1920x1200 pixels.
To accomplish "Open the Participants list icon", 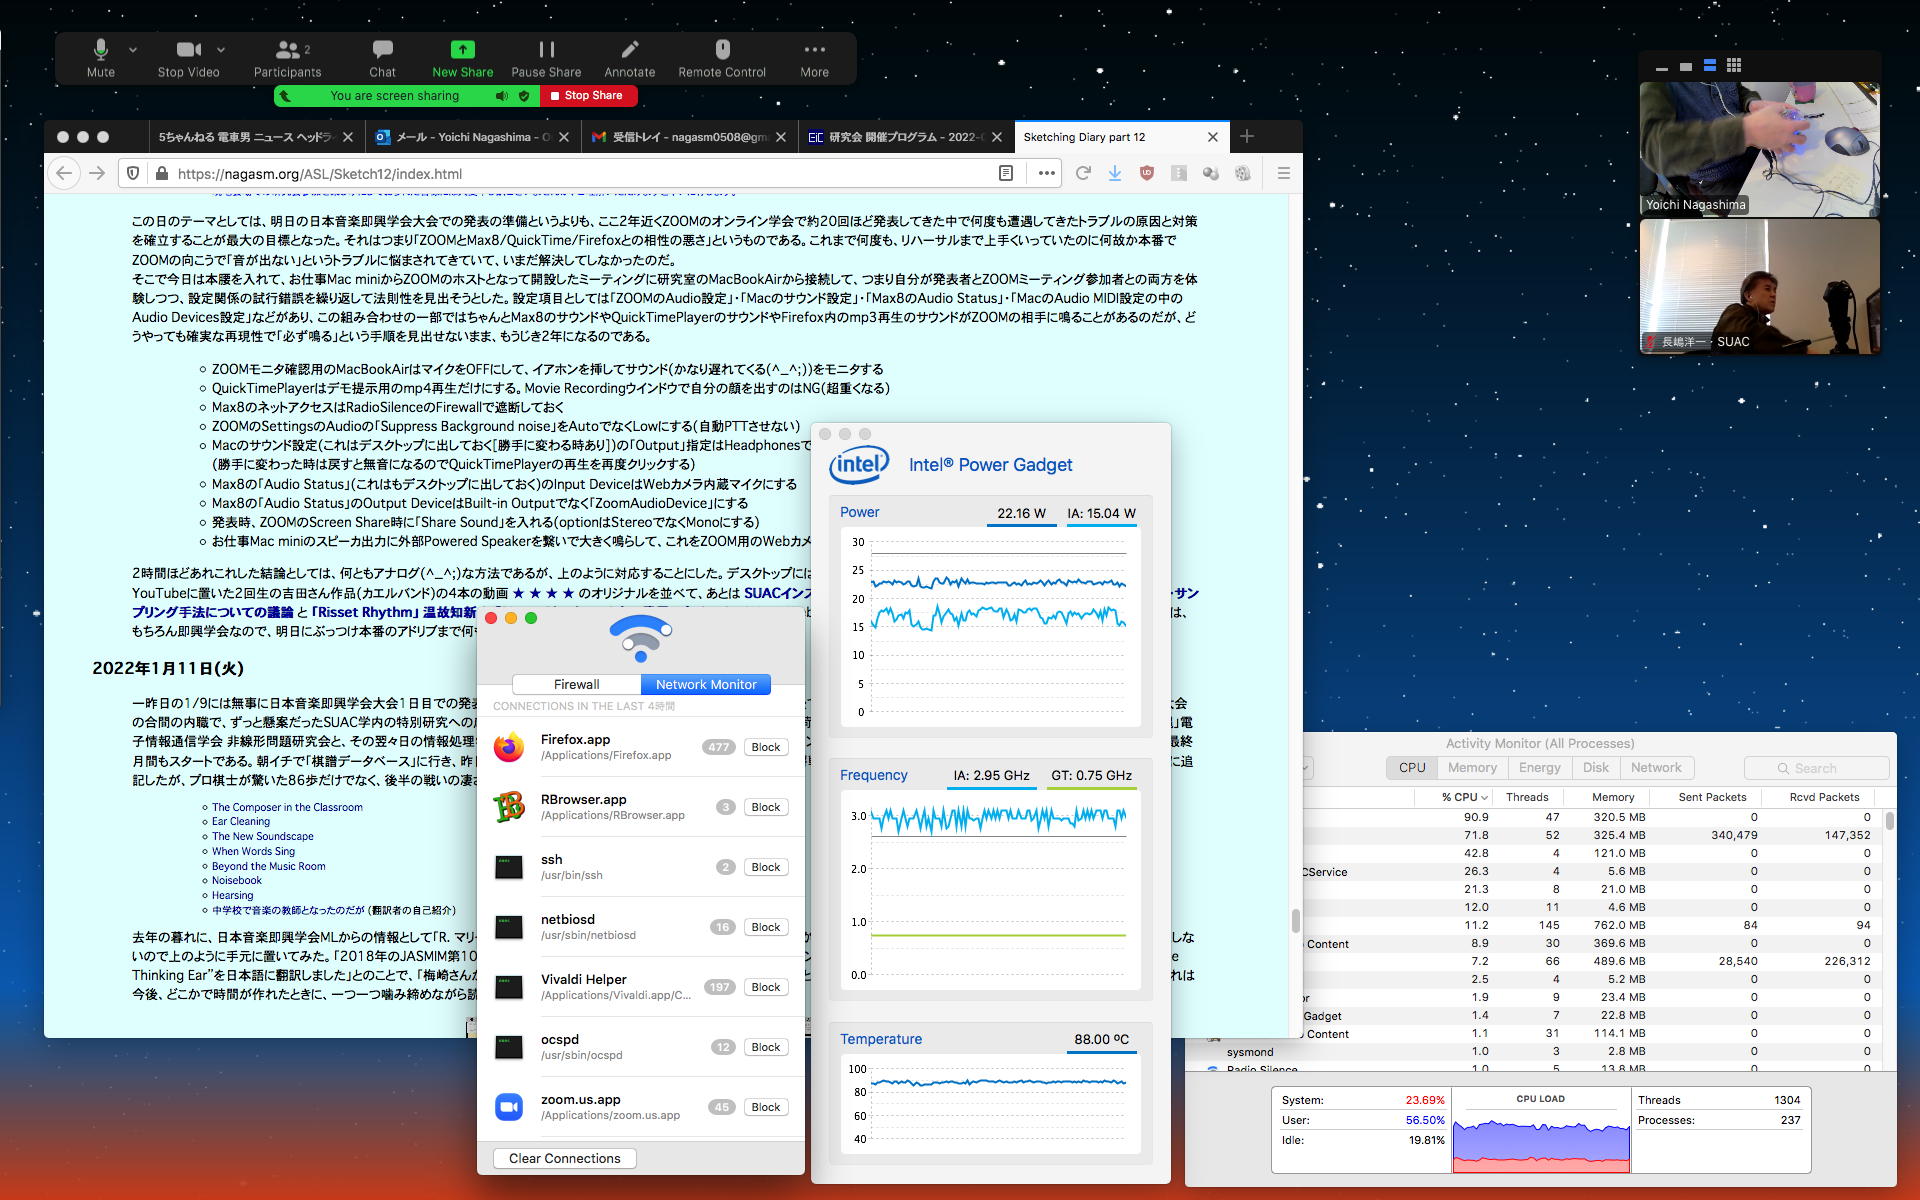I will click(x=287, y=50).
